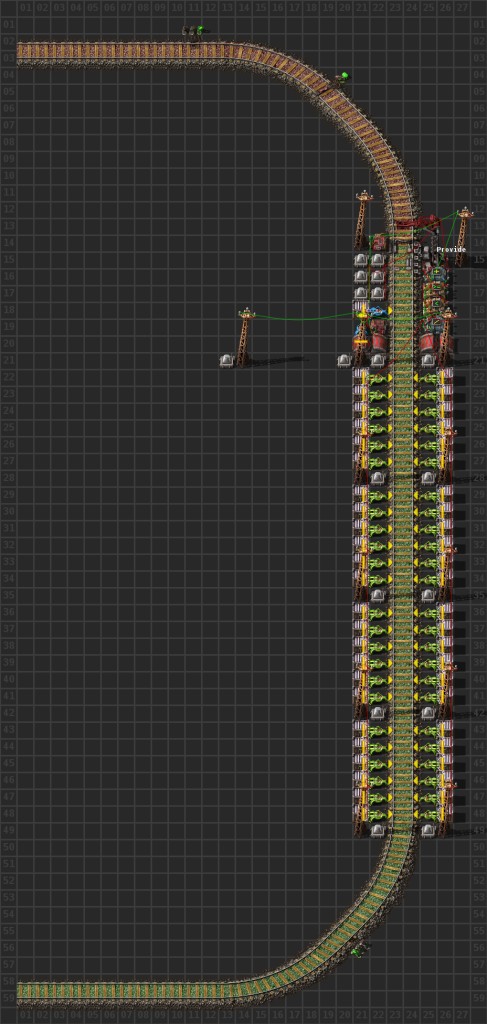Select the row 48 green inserter right of the track
Image resolution: width=487 pixels, height=1024 pixels.
point(428,814)
